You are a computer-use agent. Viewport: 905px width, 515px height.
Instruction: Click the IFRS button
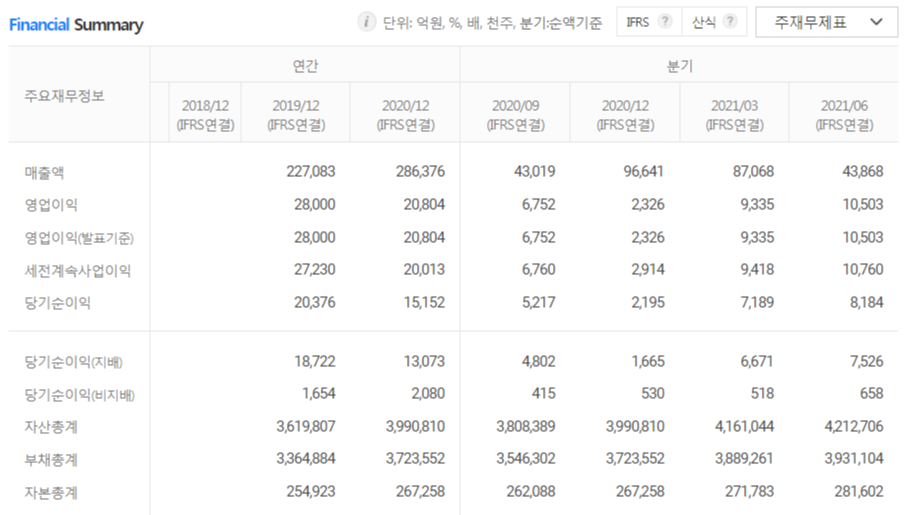(x=649, y=22)
